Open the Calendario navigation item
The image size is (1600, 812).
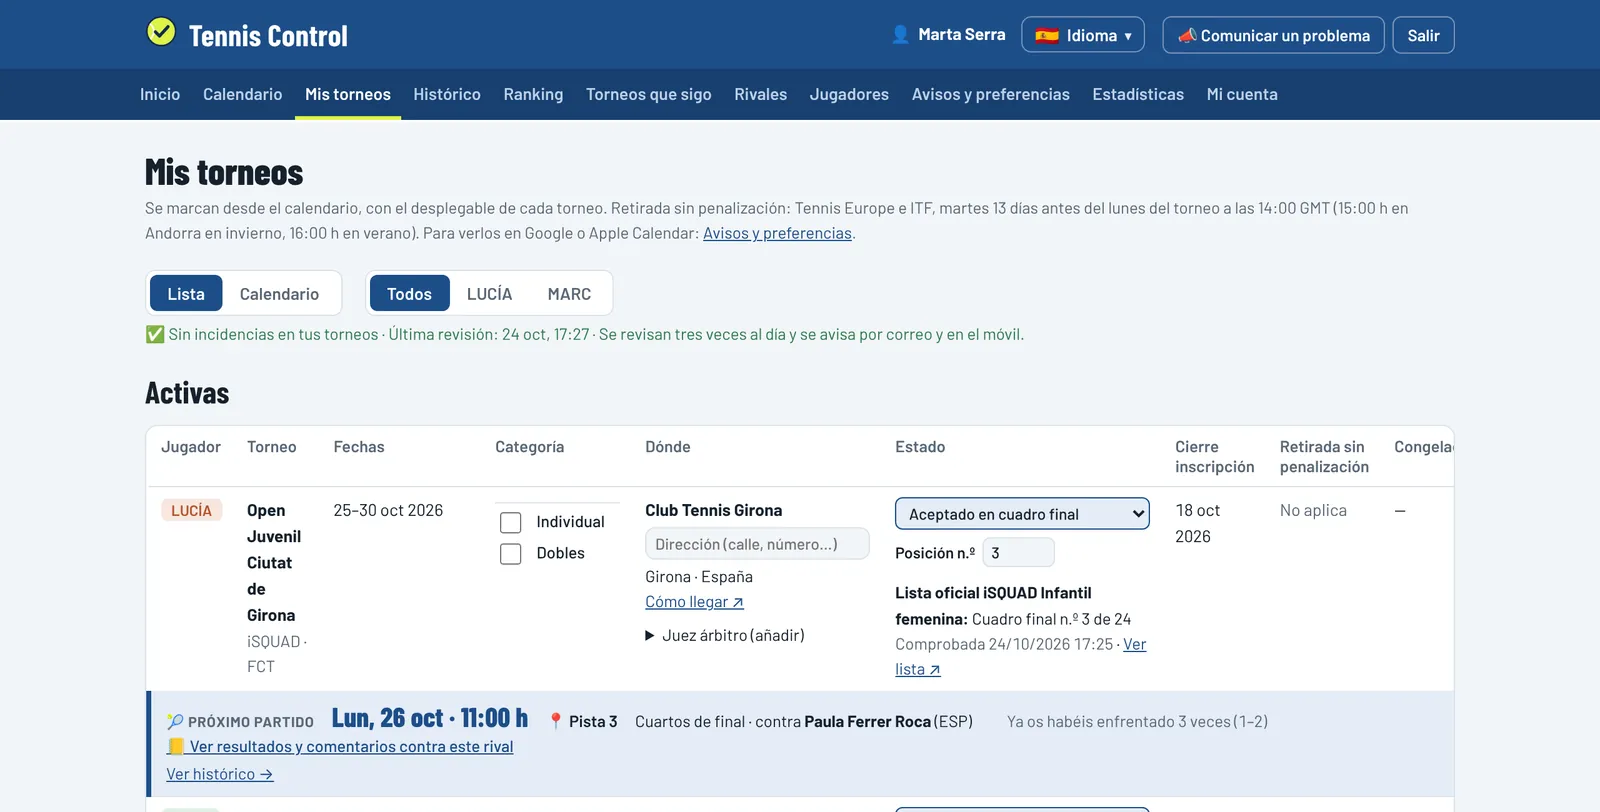243,94
